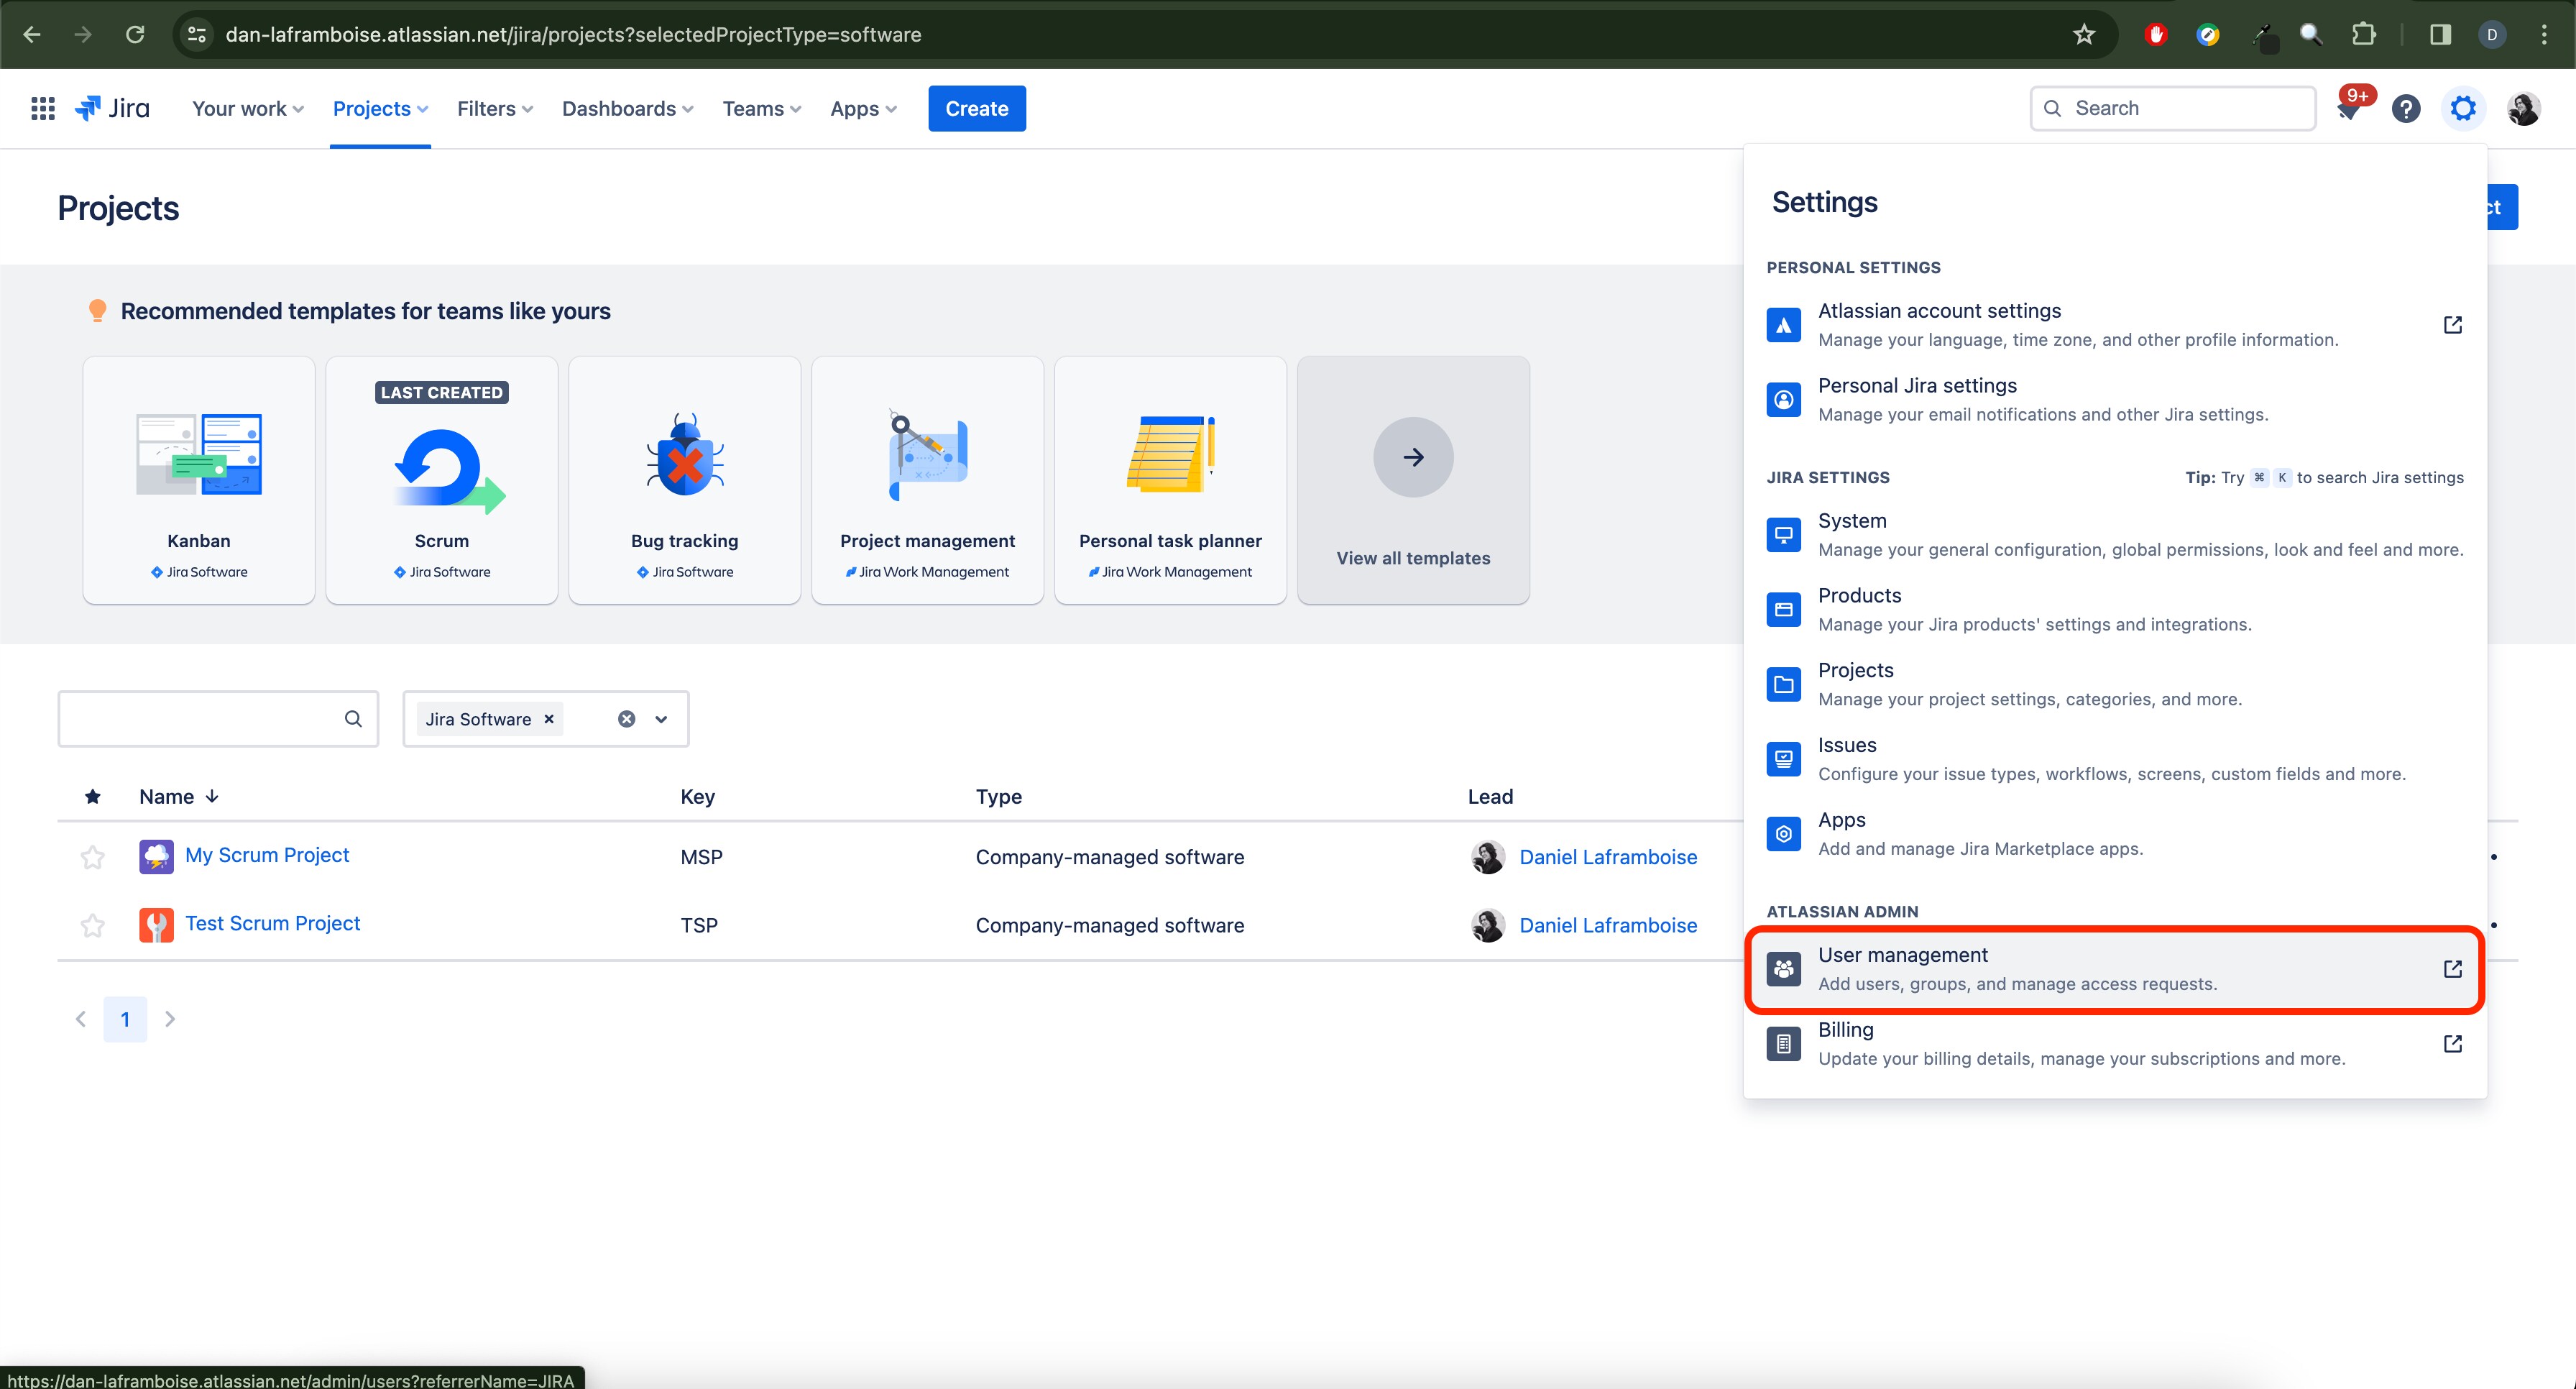Select the Scrum template card
The height and width of the screenshot is (1389, 2576).
coord(442,480)
